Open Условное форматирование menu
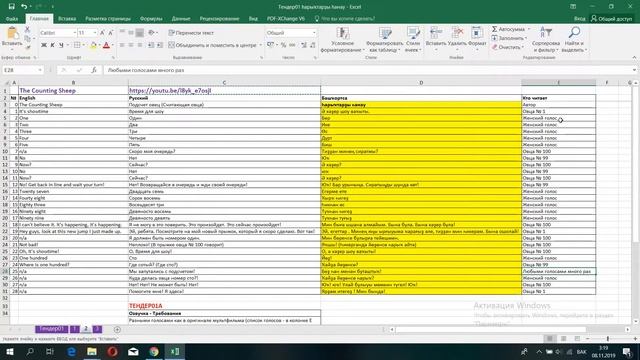Screen dimensions: 640x360 [342, 40]
